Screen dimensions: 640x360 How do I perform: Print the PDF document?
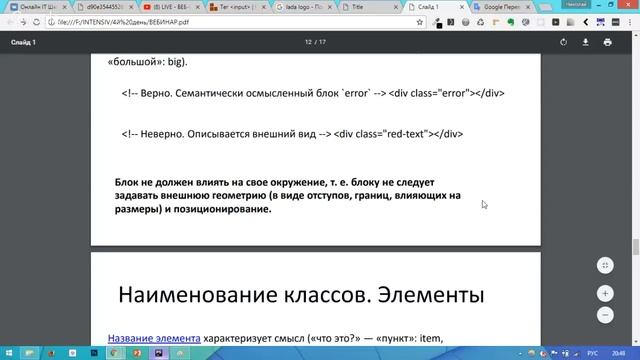[607, 42]
